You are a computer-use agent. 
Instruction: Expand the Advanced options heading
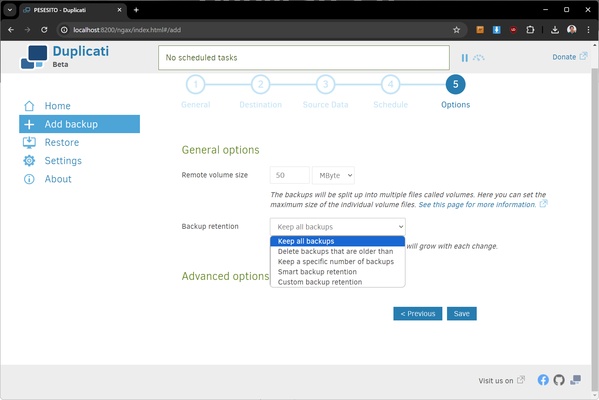tap(225, 276)
